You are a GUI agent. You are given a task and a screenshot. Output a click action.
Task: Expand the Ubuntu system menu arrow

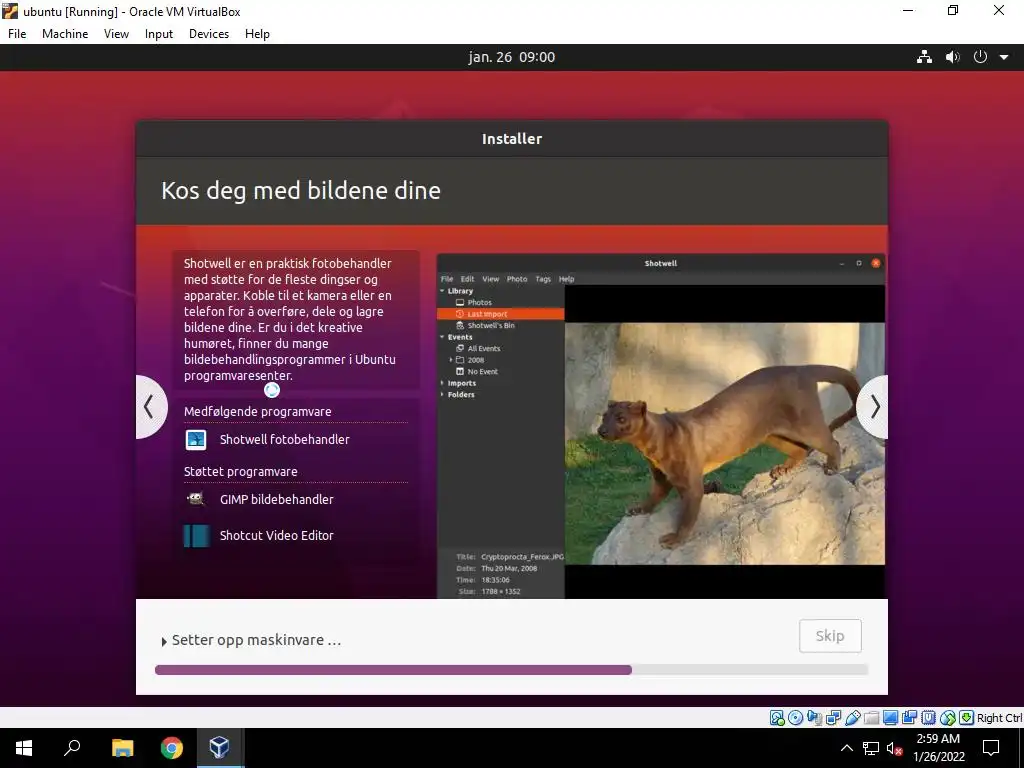pyautogui.click(x=1004, y=57)
